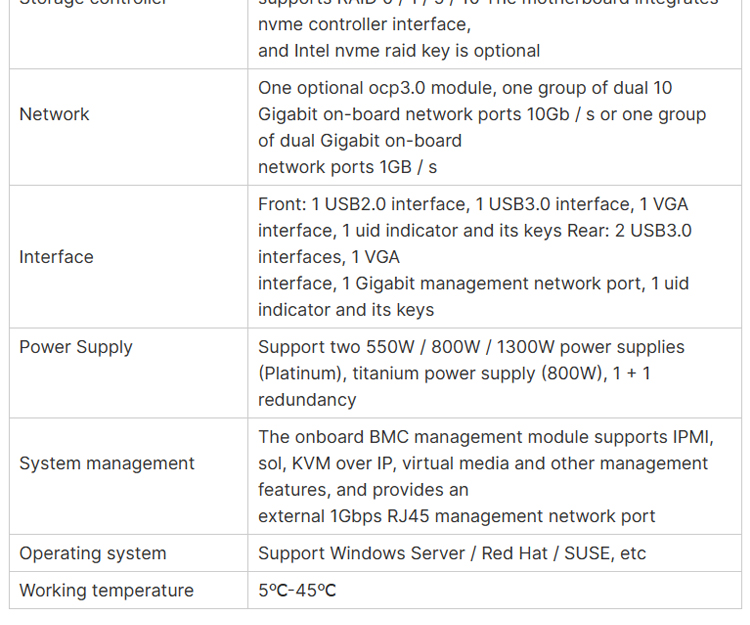Click the System management row label
The width and height of the screenshot is (750, 625).
pyautogui.click(x=107, y=463)
